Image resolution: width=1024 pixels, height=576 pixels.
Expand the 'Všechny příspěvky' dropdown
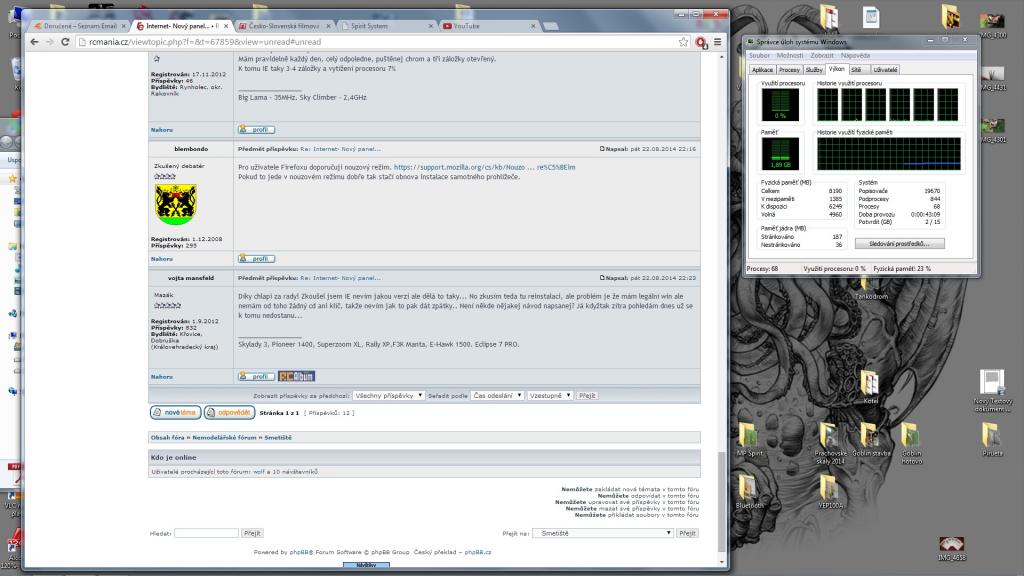point(389,395)
